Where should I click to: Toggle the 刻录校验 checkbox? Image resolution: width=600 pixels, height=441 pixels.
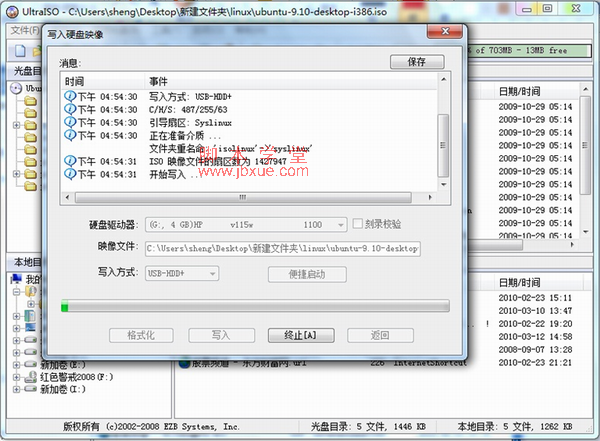tap(357, 224)
